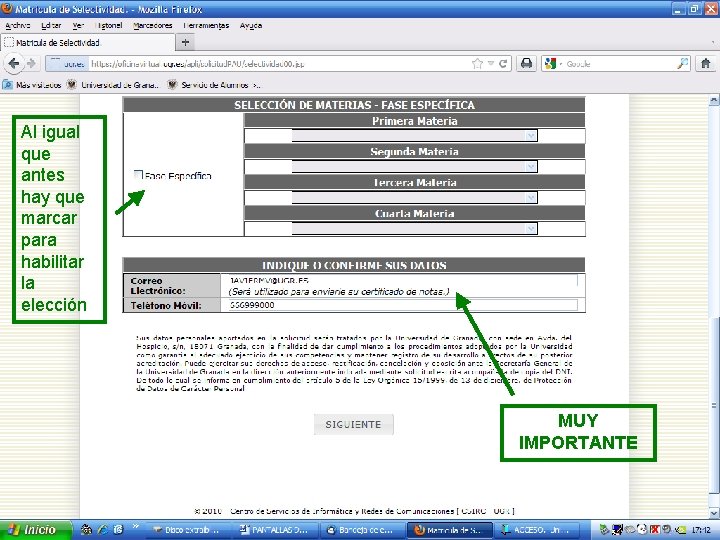Open the Windows Inicio start button

[x=36, y=530]
